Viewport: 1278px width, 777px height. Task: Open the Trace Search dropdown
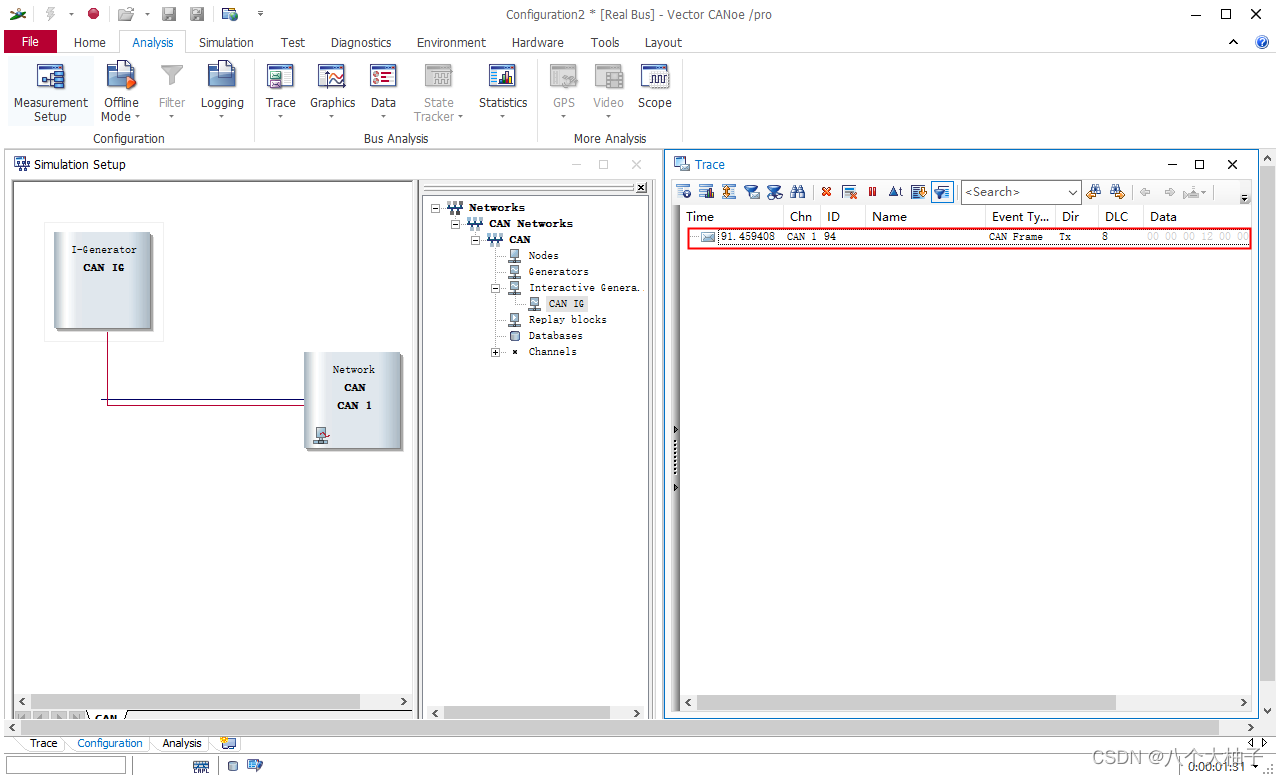pyautogui.click(x=1073, y=192)
